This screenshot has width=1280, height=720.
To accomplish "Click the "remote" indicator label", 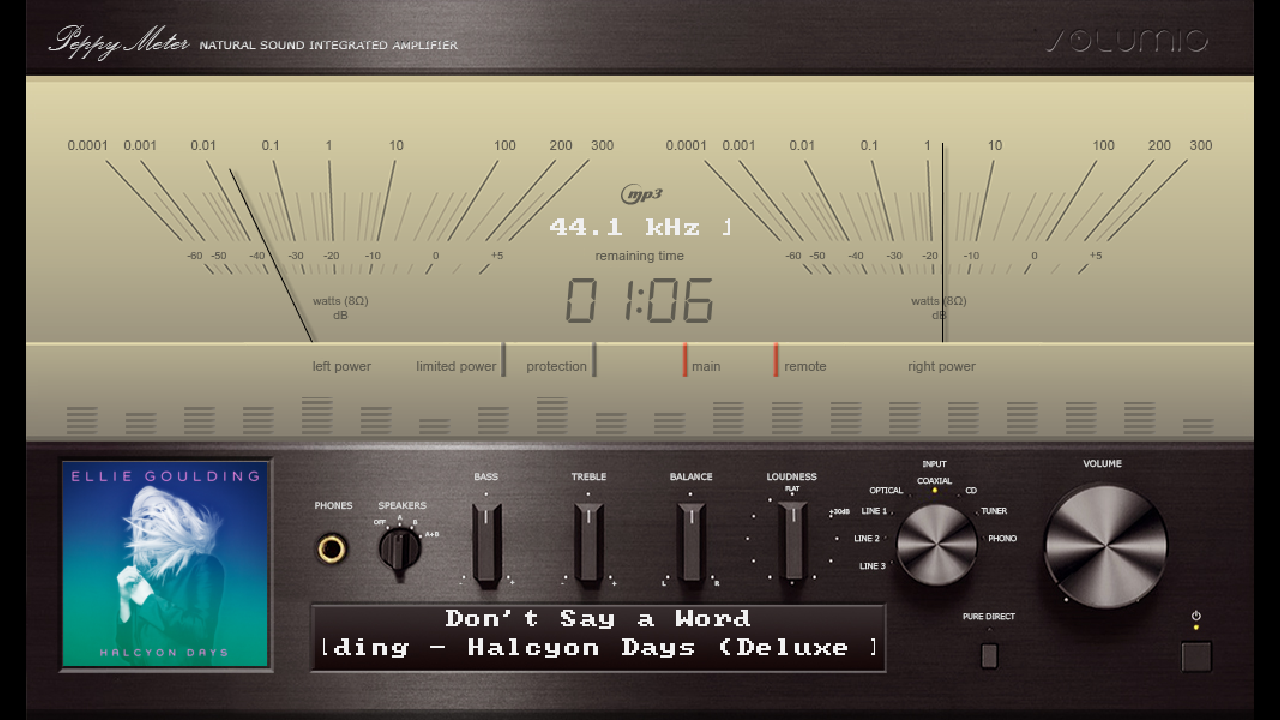I will (805, 367).
